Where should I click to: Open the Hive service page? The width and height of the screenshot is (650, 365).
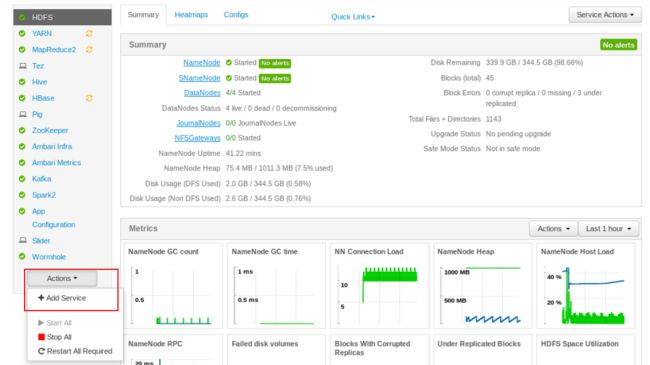coord(39,82)
